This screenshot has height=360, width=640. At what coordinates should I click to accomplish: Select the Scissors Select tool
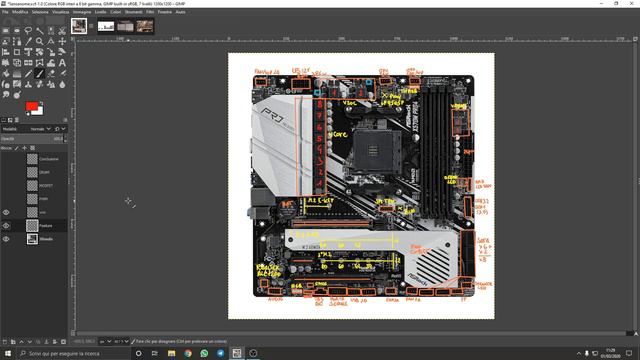click(x=62, y=31)
